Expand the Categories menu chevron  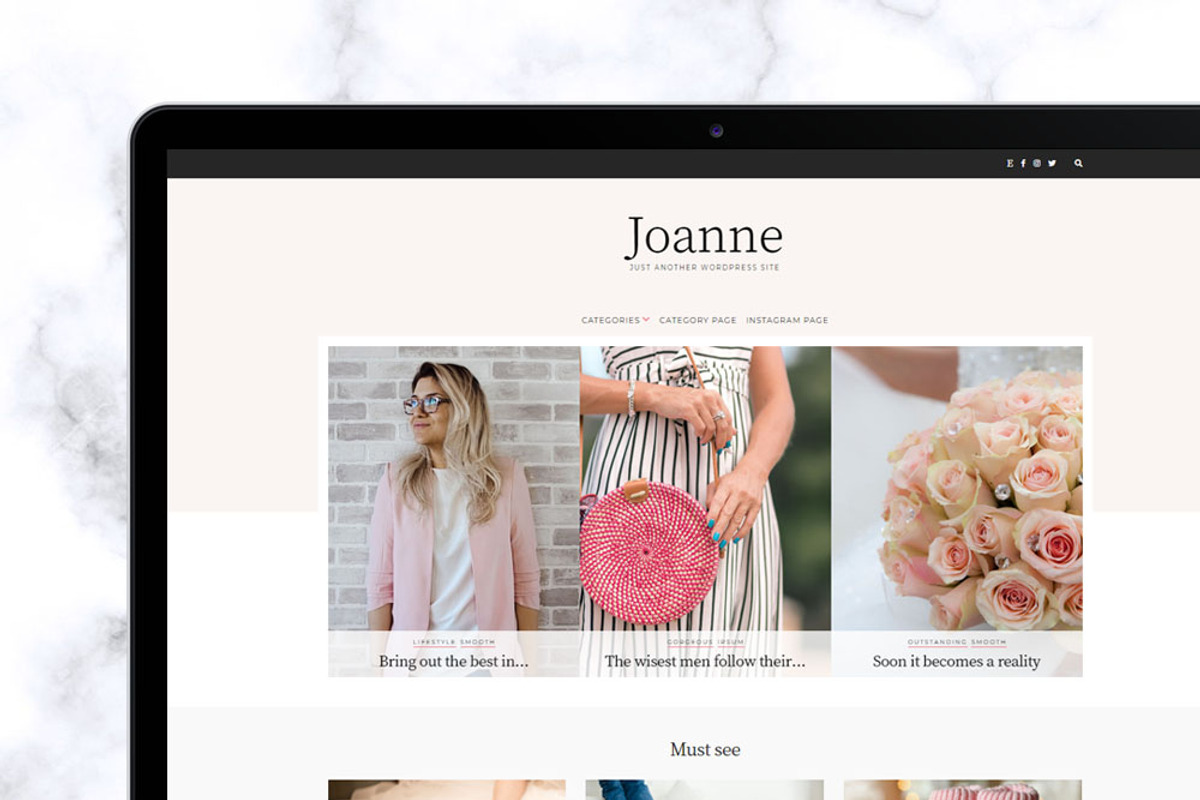(646, 320)
